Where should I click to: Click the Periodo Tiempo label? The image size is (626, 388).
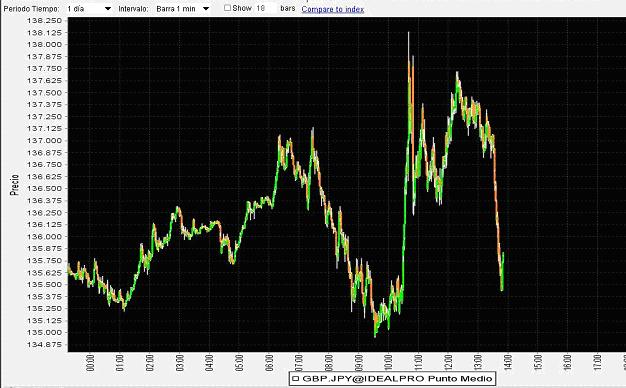[32, 9]
